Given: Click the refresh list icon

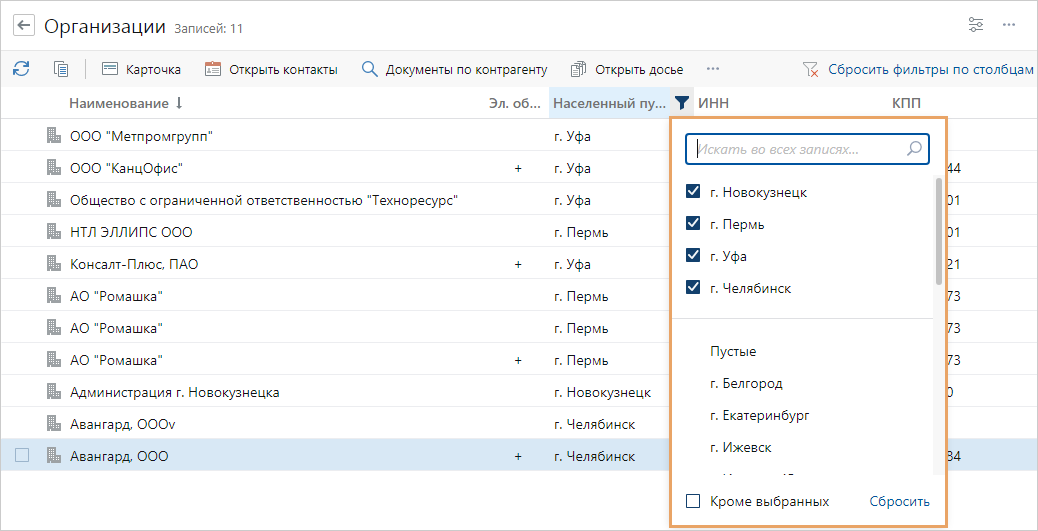Looking at the screenshot, I should tap(21, 69).
